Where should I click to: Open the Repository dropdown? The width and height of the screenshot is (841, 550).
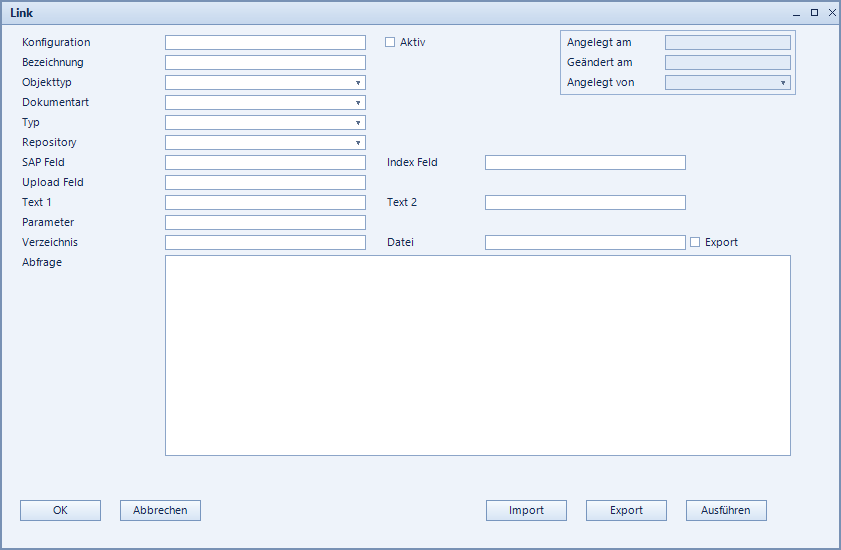tap(358, 142)
